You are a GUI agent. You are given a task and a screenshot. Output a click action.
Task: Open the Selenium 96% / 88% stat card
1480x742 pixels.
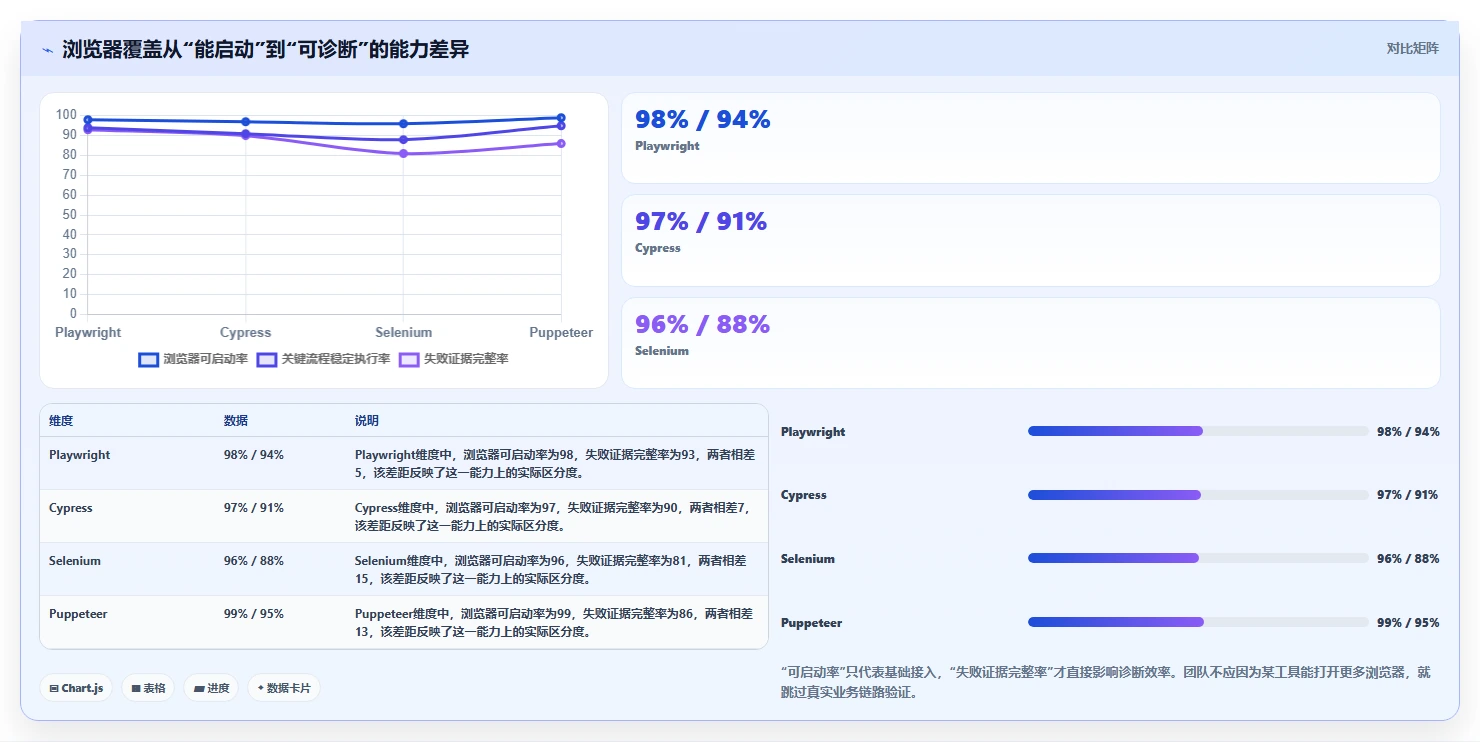(1031, 343)
